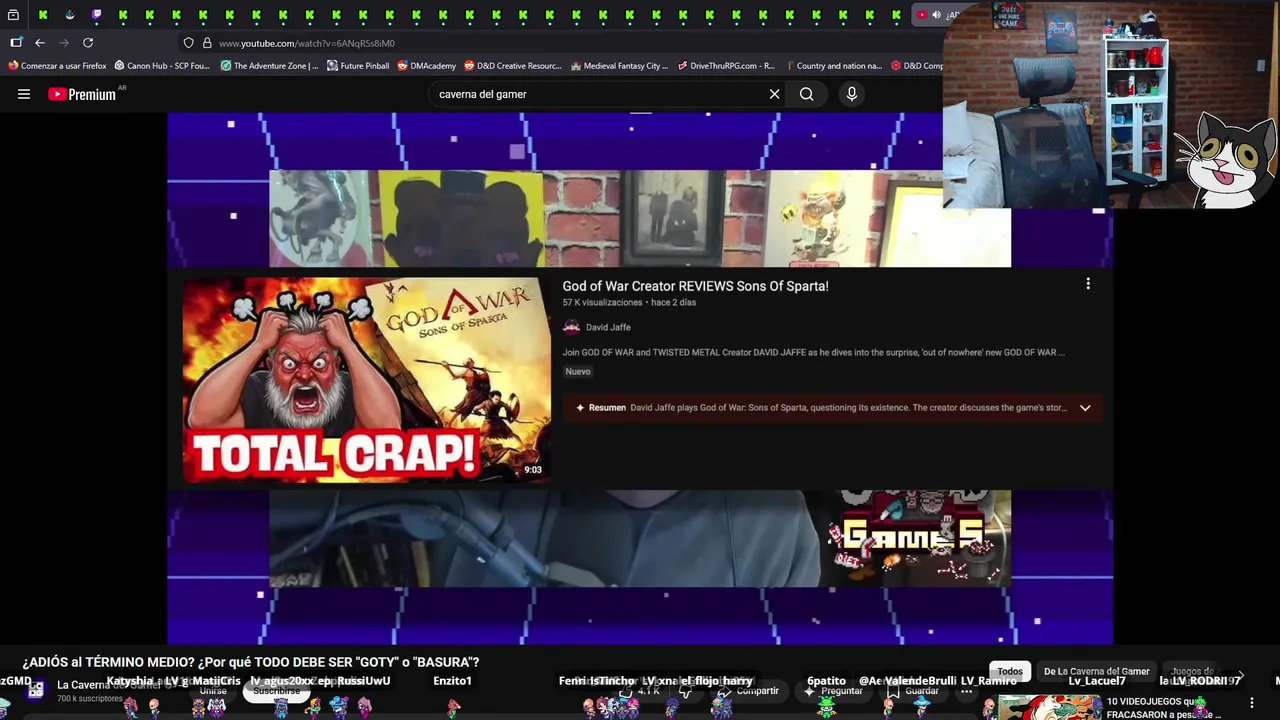Open the D&D Creative Resource bookmark
This screenshot has height=720, width=1280.
(x=513, y=66)
